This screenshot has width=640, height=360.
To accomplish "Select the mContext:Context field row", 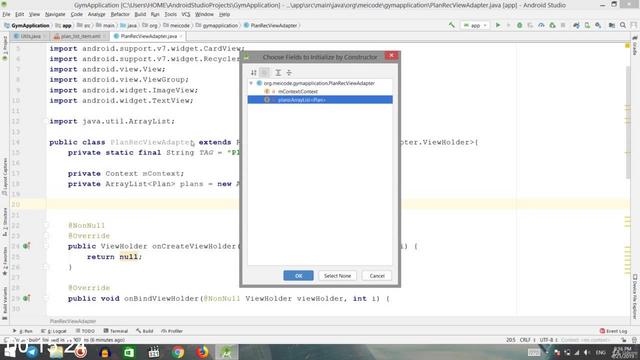I will pos(320,91).
